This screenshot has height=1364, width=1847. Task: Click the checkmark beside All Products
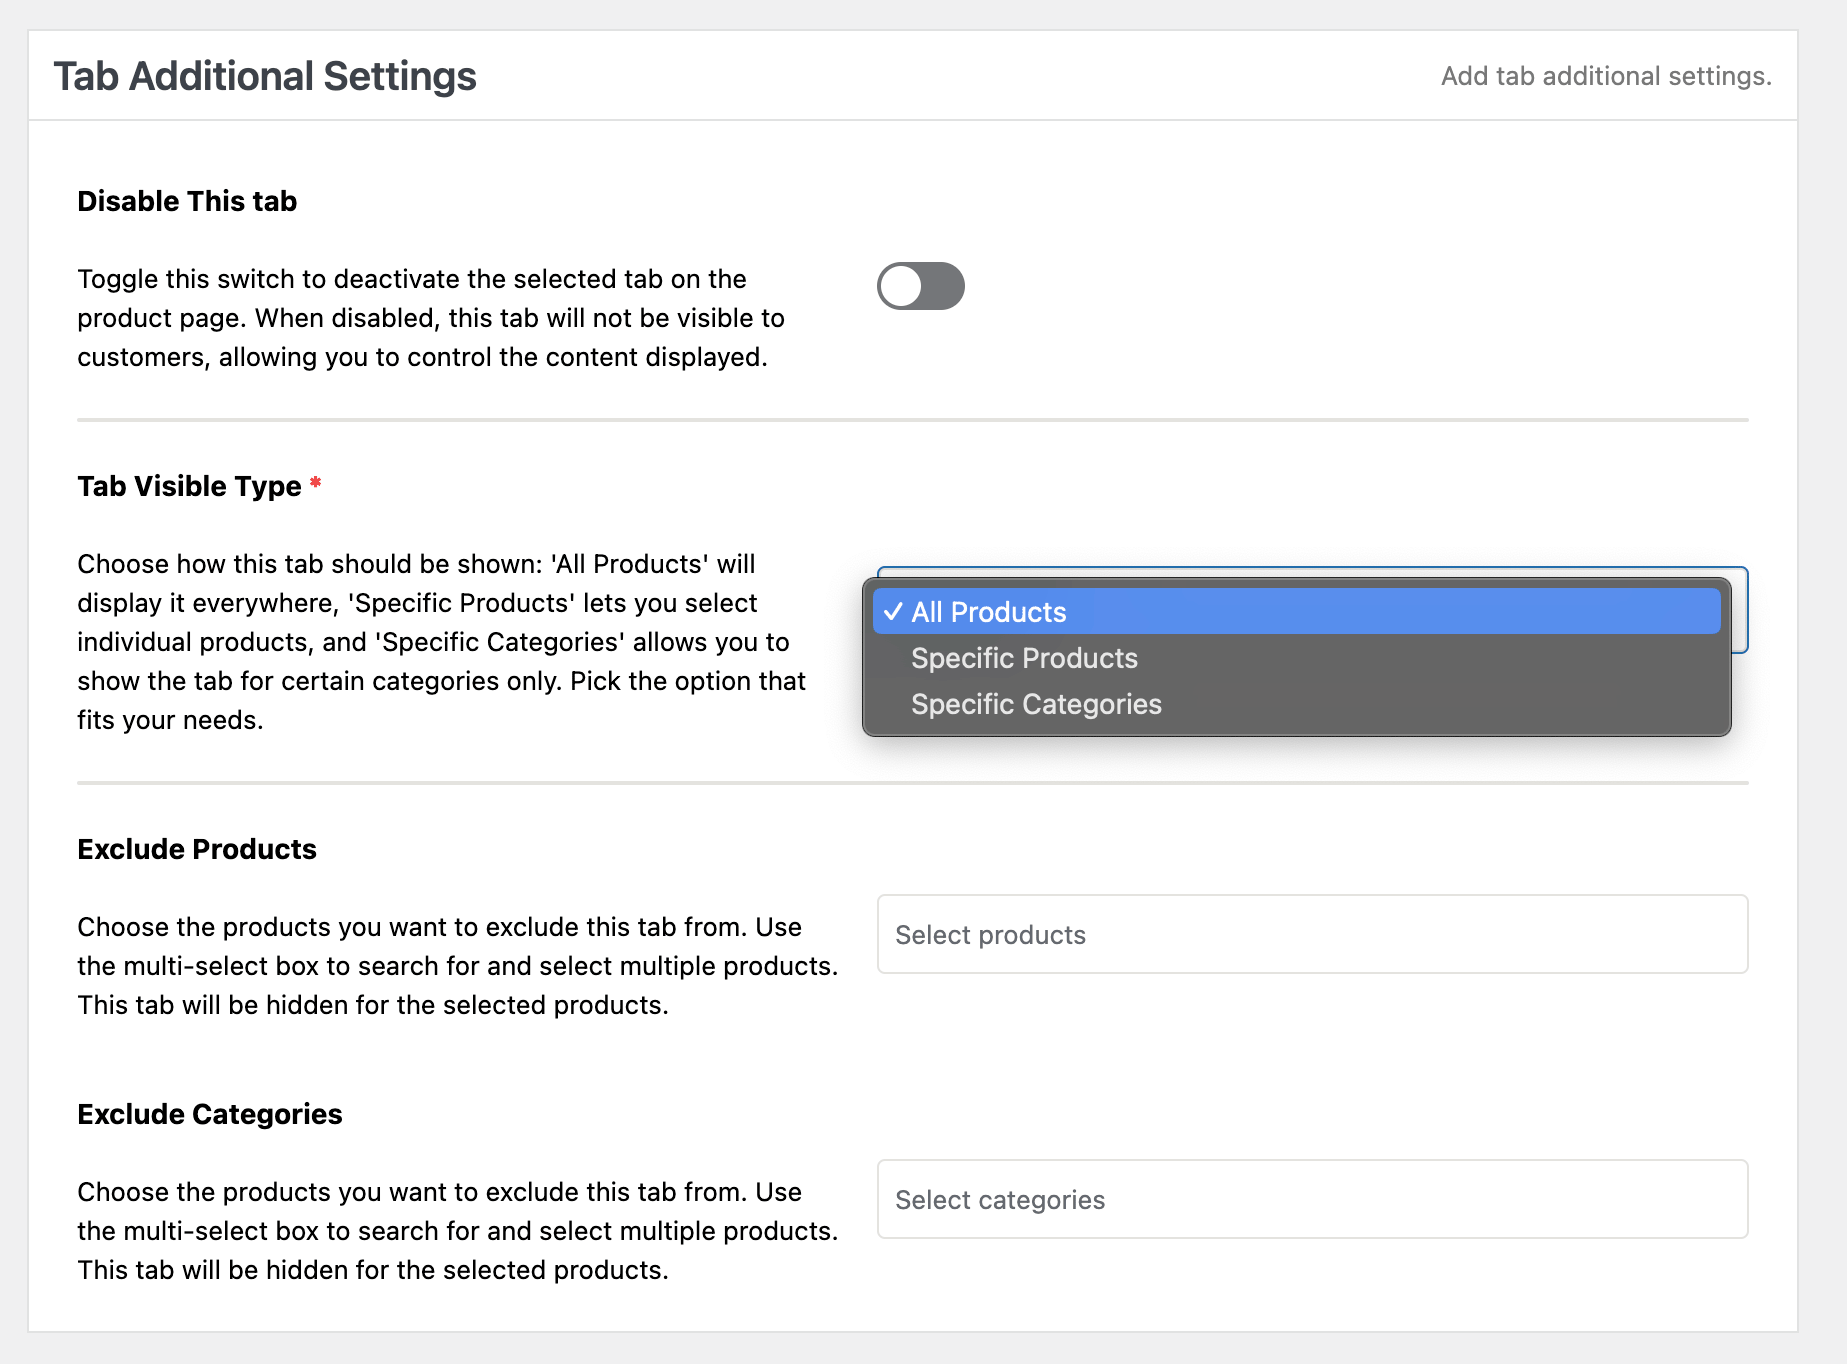click(x=893, y=611)
